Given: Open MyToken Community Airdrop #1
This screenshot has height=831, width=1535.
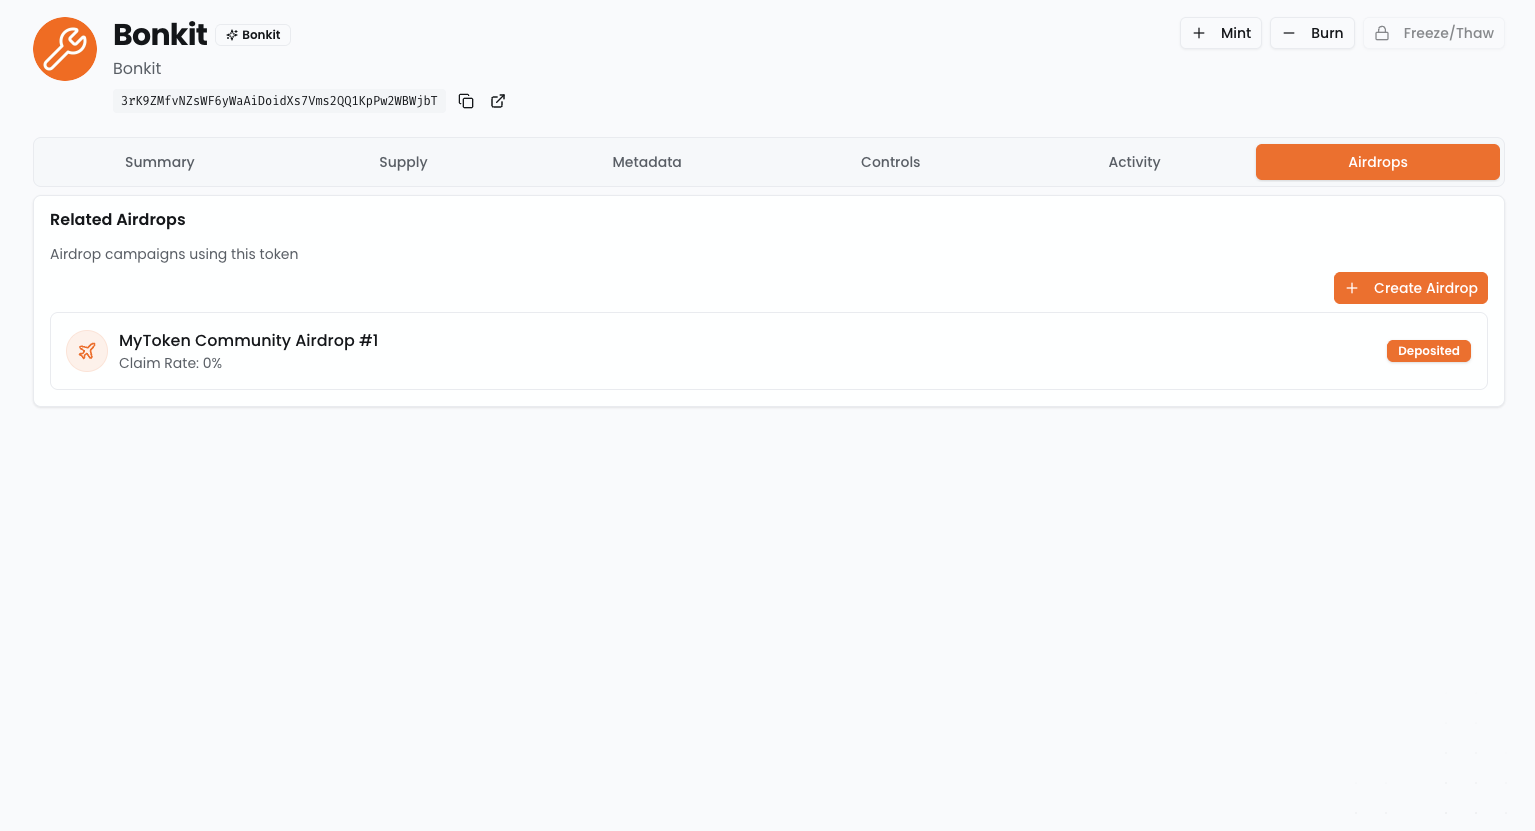Looking at the screenshot, I should [248, 340].
